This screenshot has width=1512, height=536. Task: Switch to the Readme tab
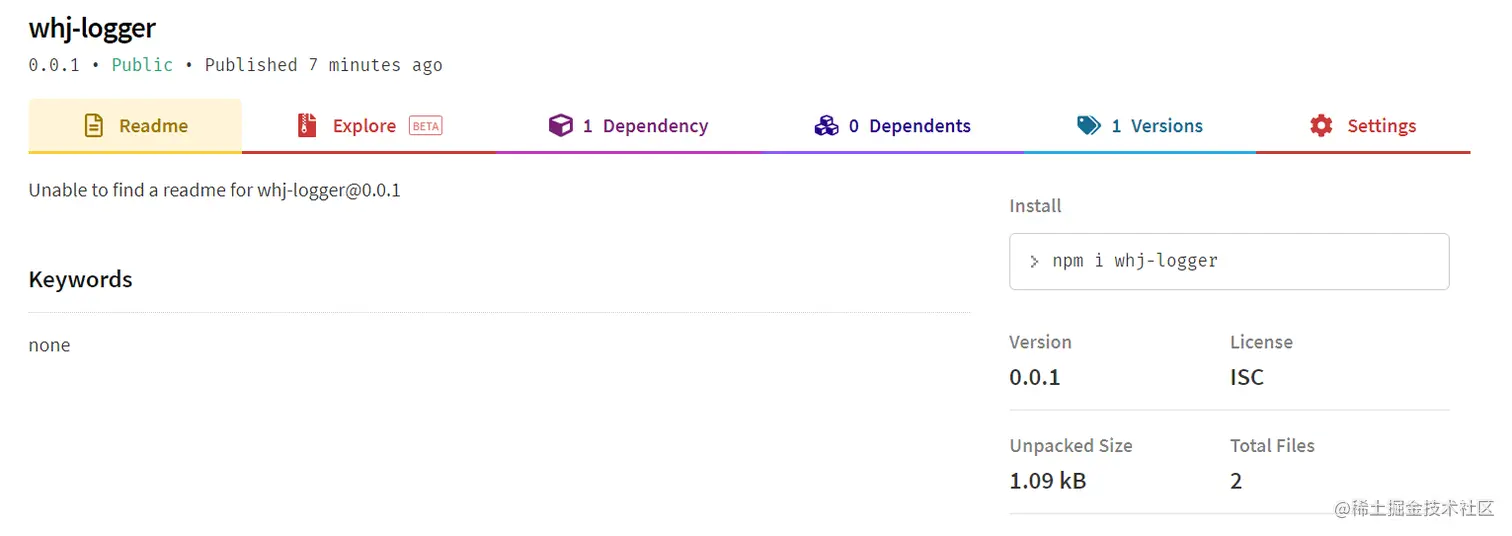coord(153,126)
